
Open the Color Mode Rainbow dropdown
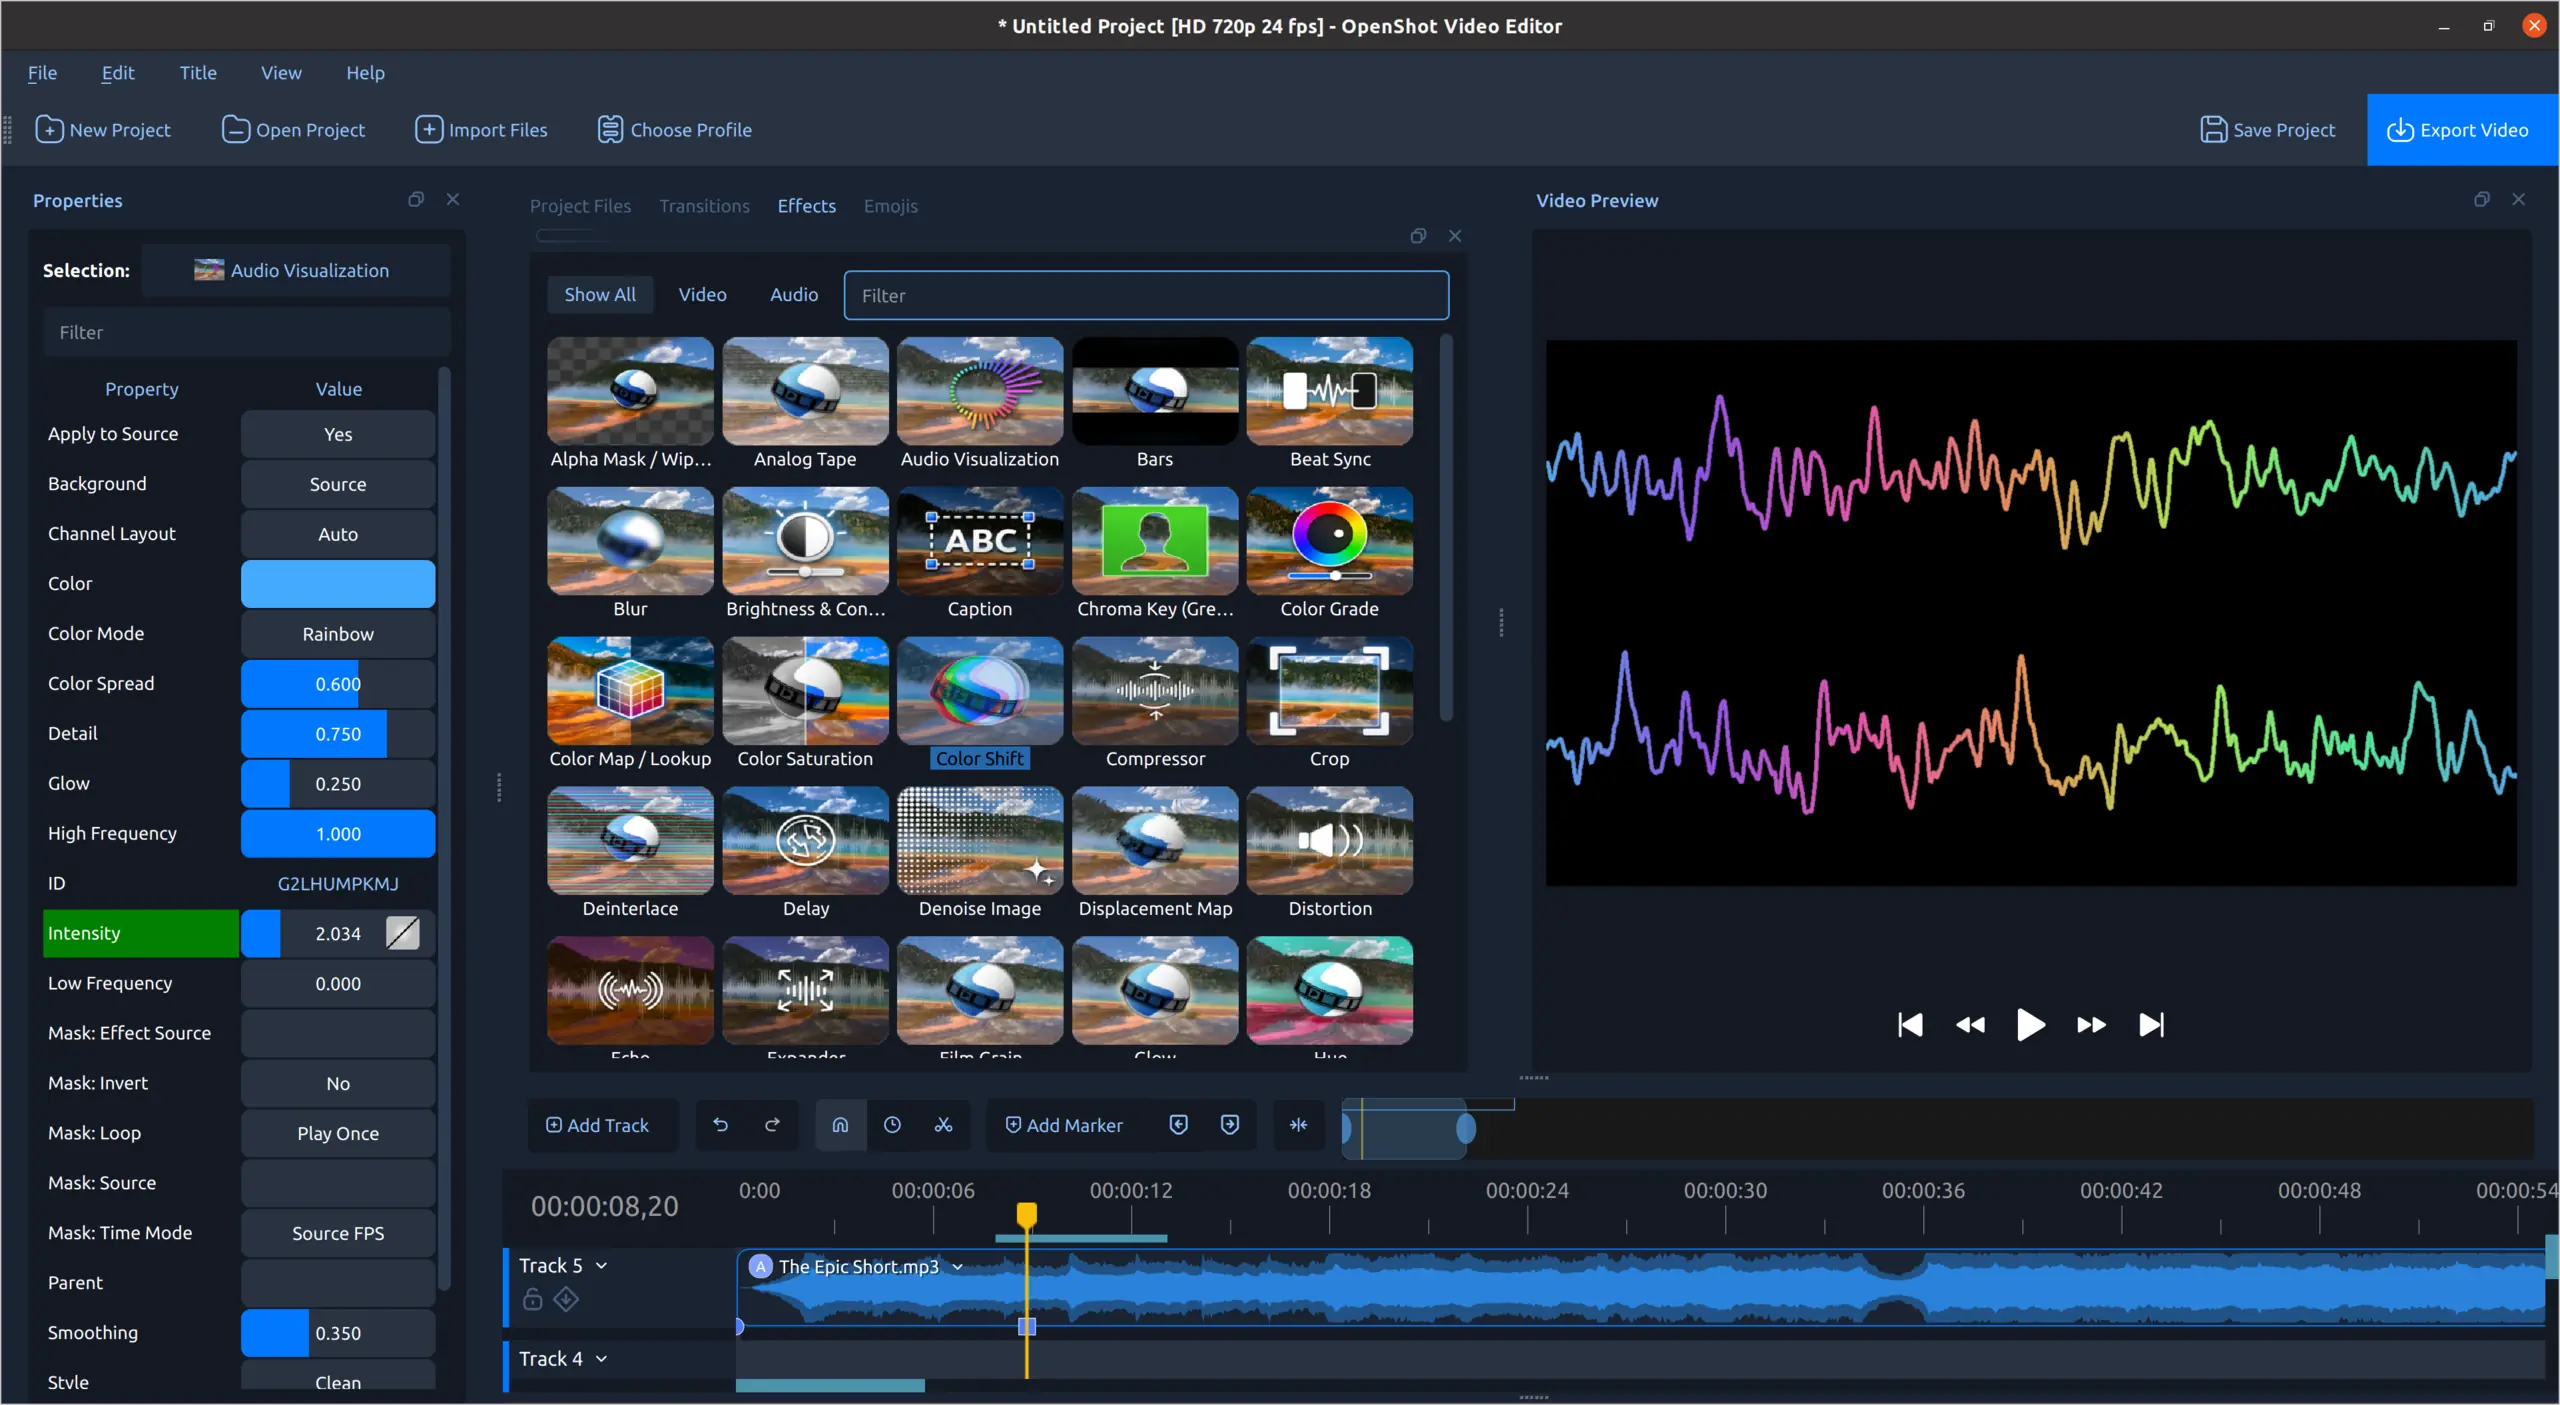tap(338, 634)
